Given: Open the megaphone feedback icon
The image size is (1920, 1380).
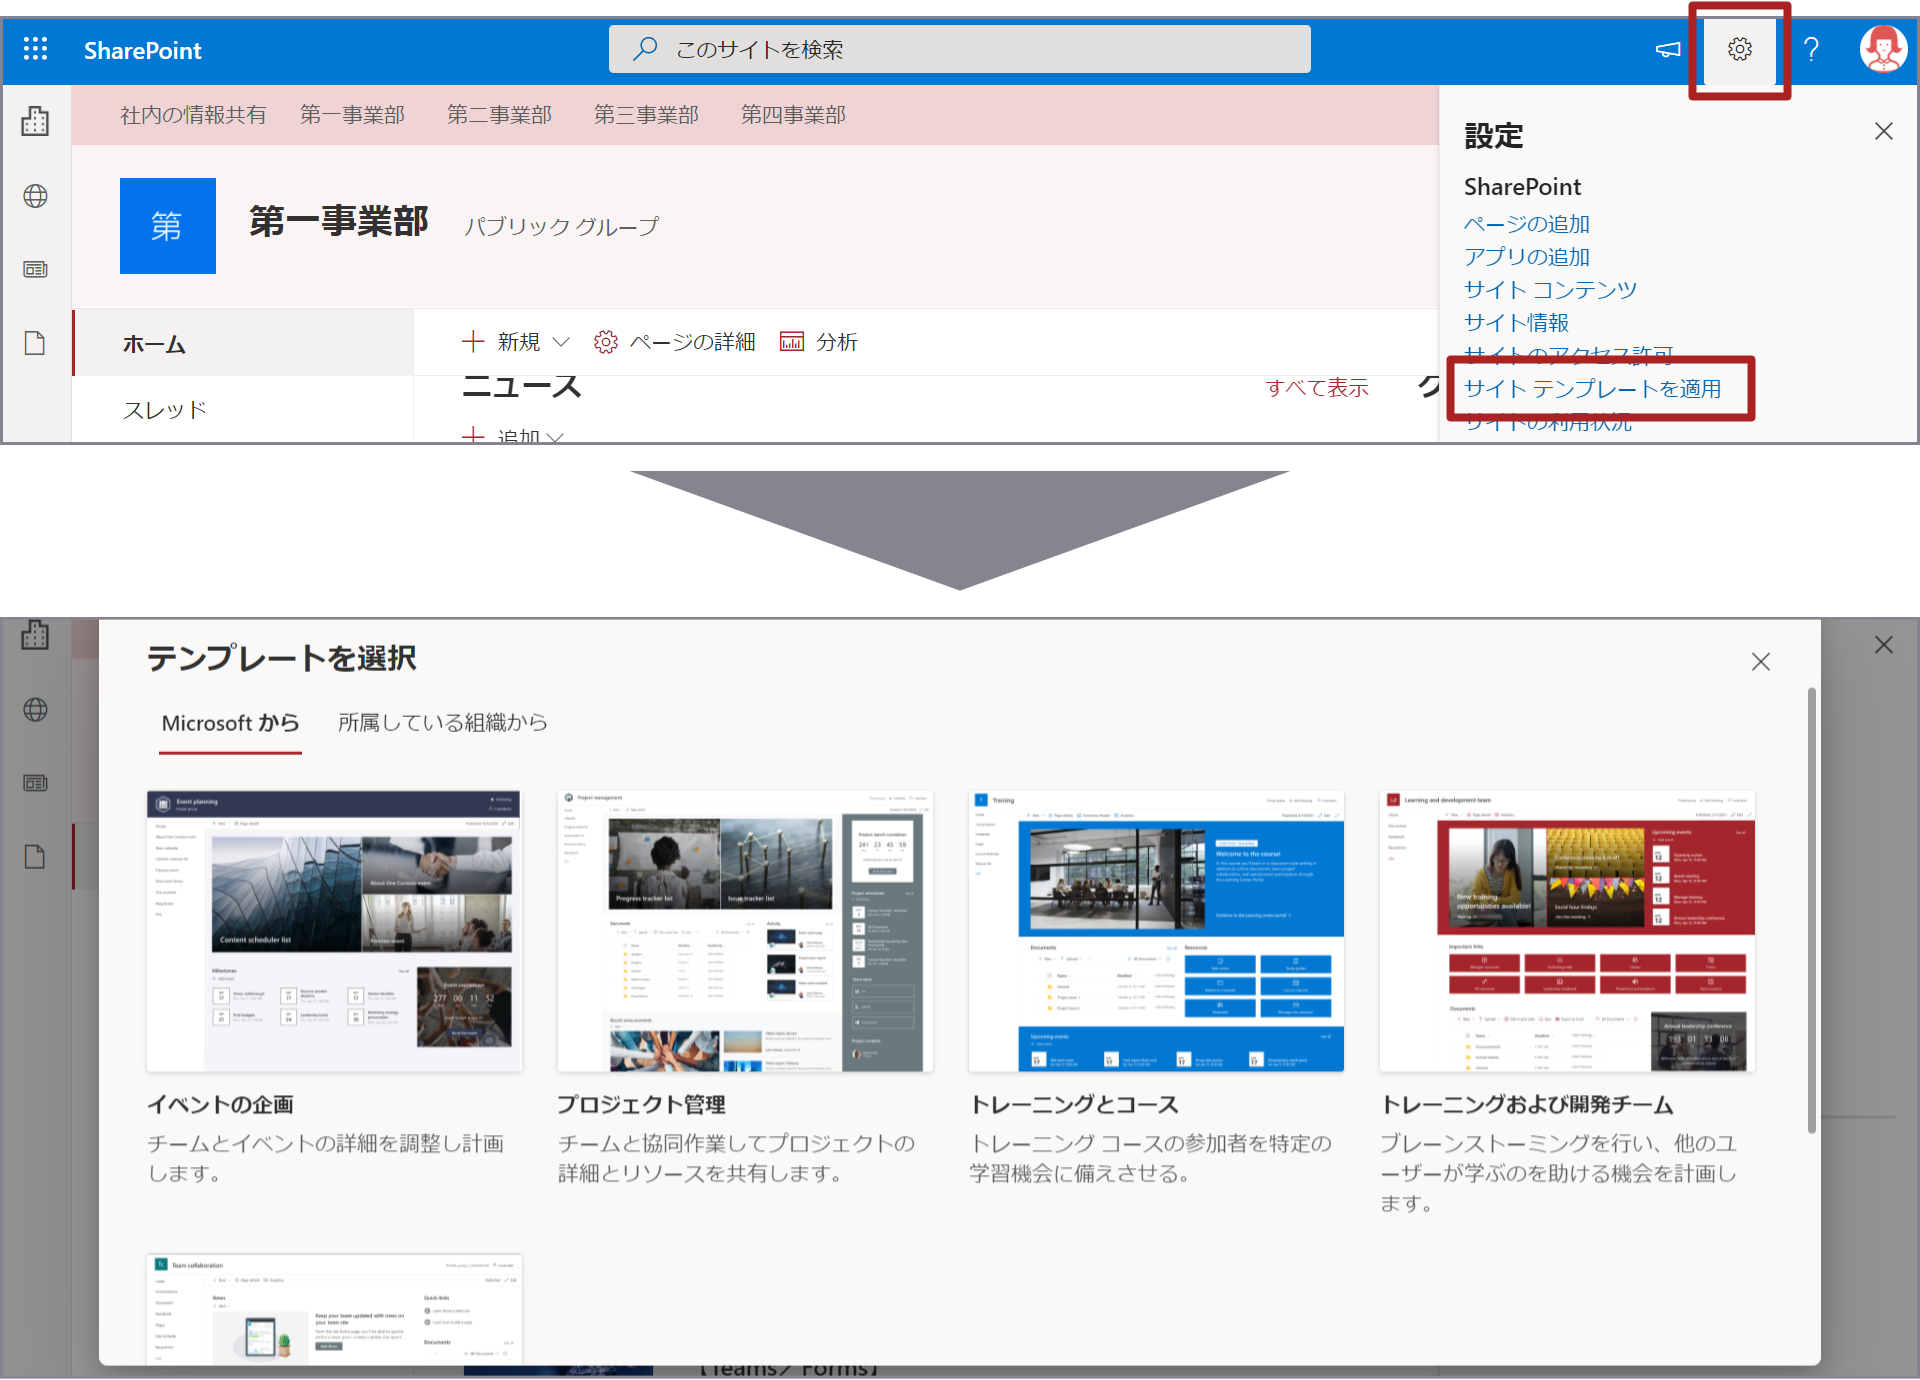Looking at the screenshot, I should click(1667, 49).
